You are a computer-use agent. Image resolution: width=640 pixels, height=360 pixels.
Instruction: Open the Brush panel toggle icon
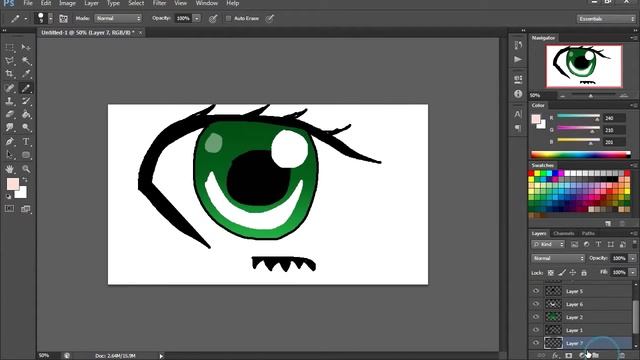[x=63, y=18]
